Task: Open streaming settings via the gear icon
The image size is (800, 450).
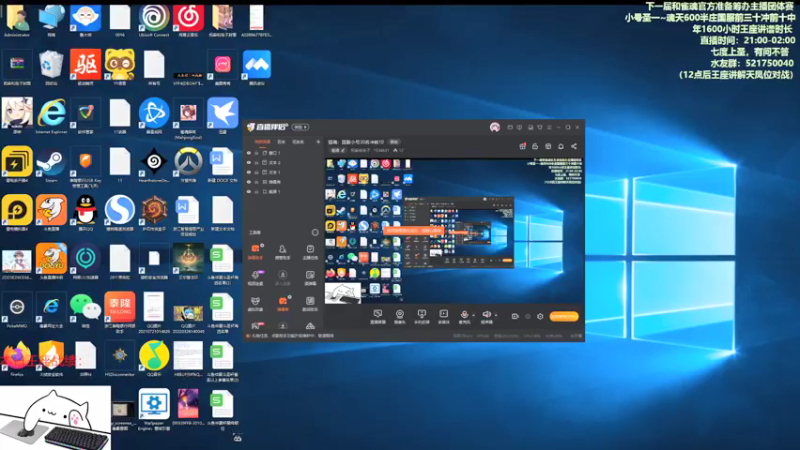Action: (x=540, y=316)
